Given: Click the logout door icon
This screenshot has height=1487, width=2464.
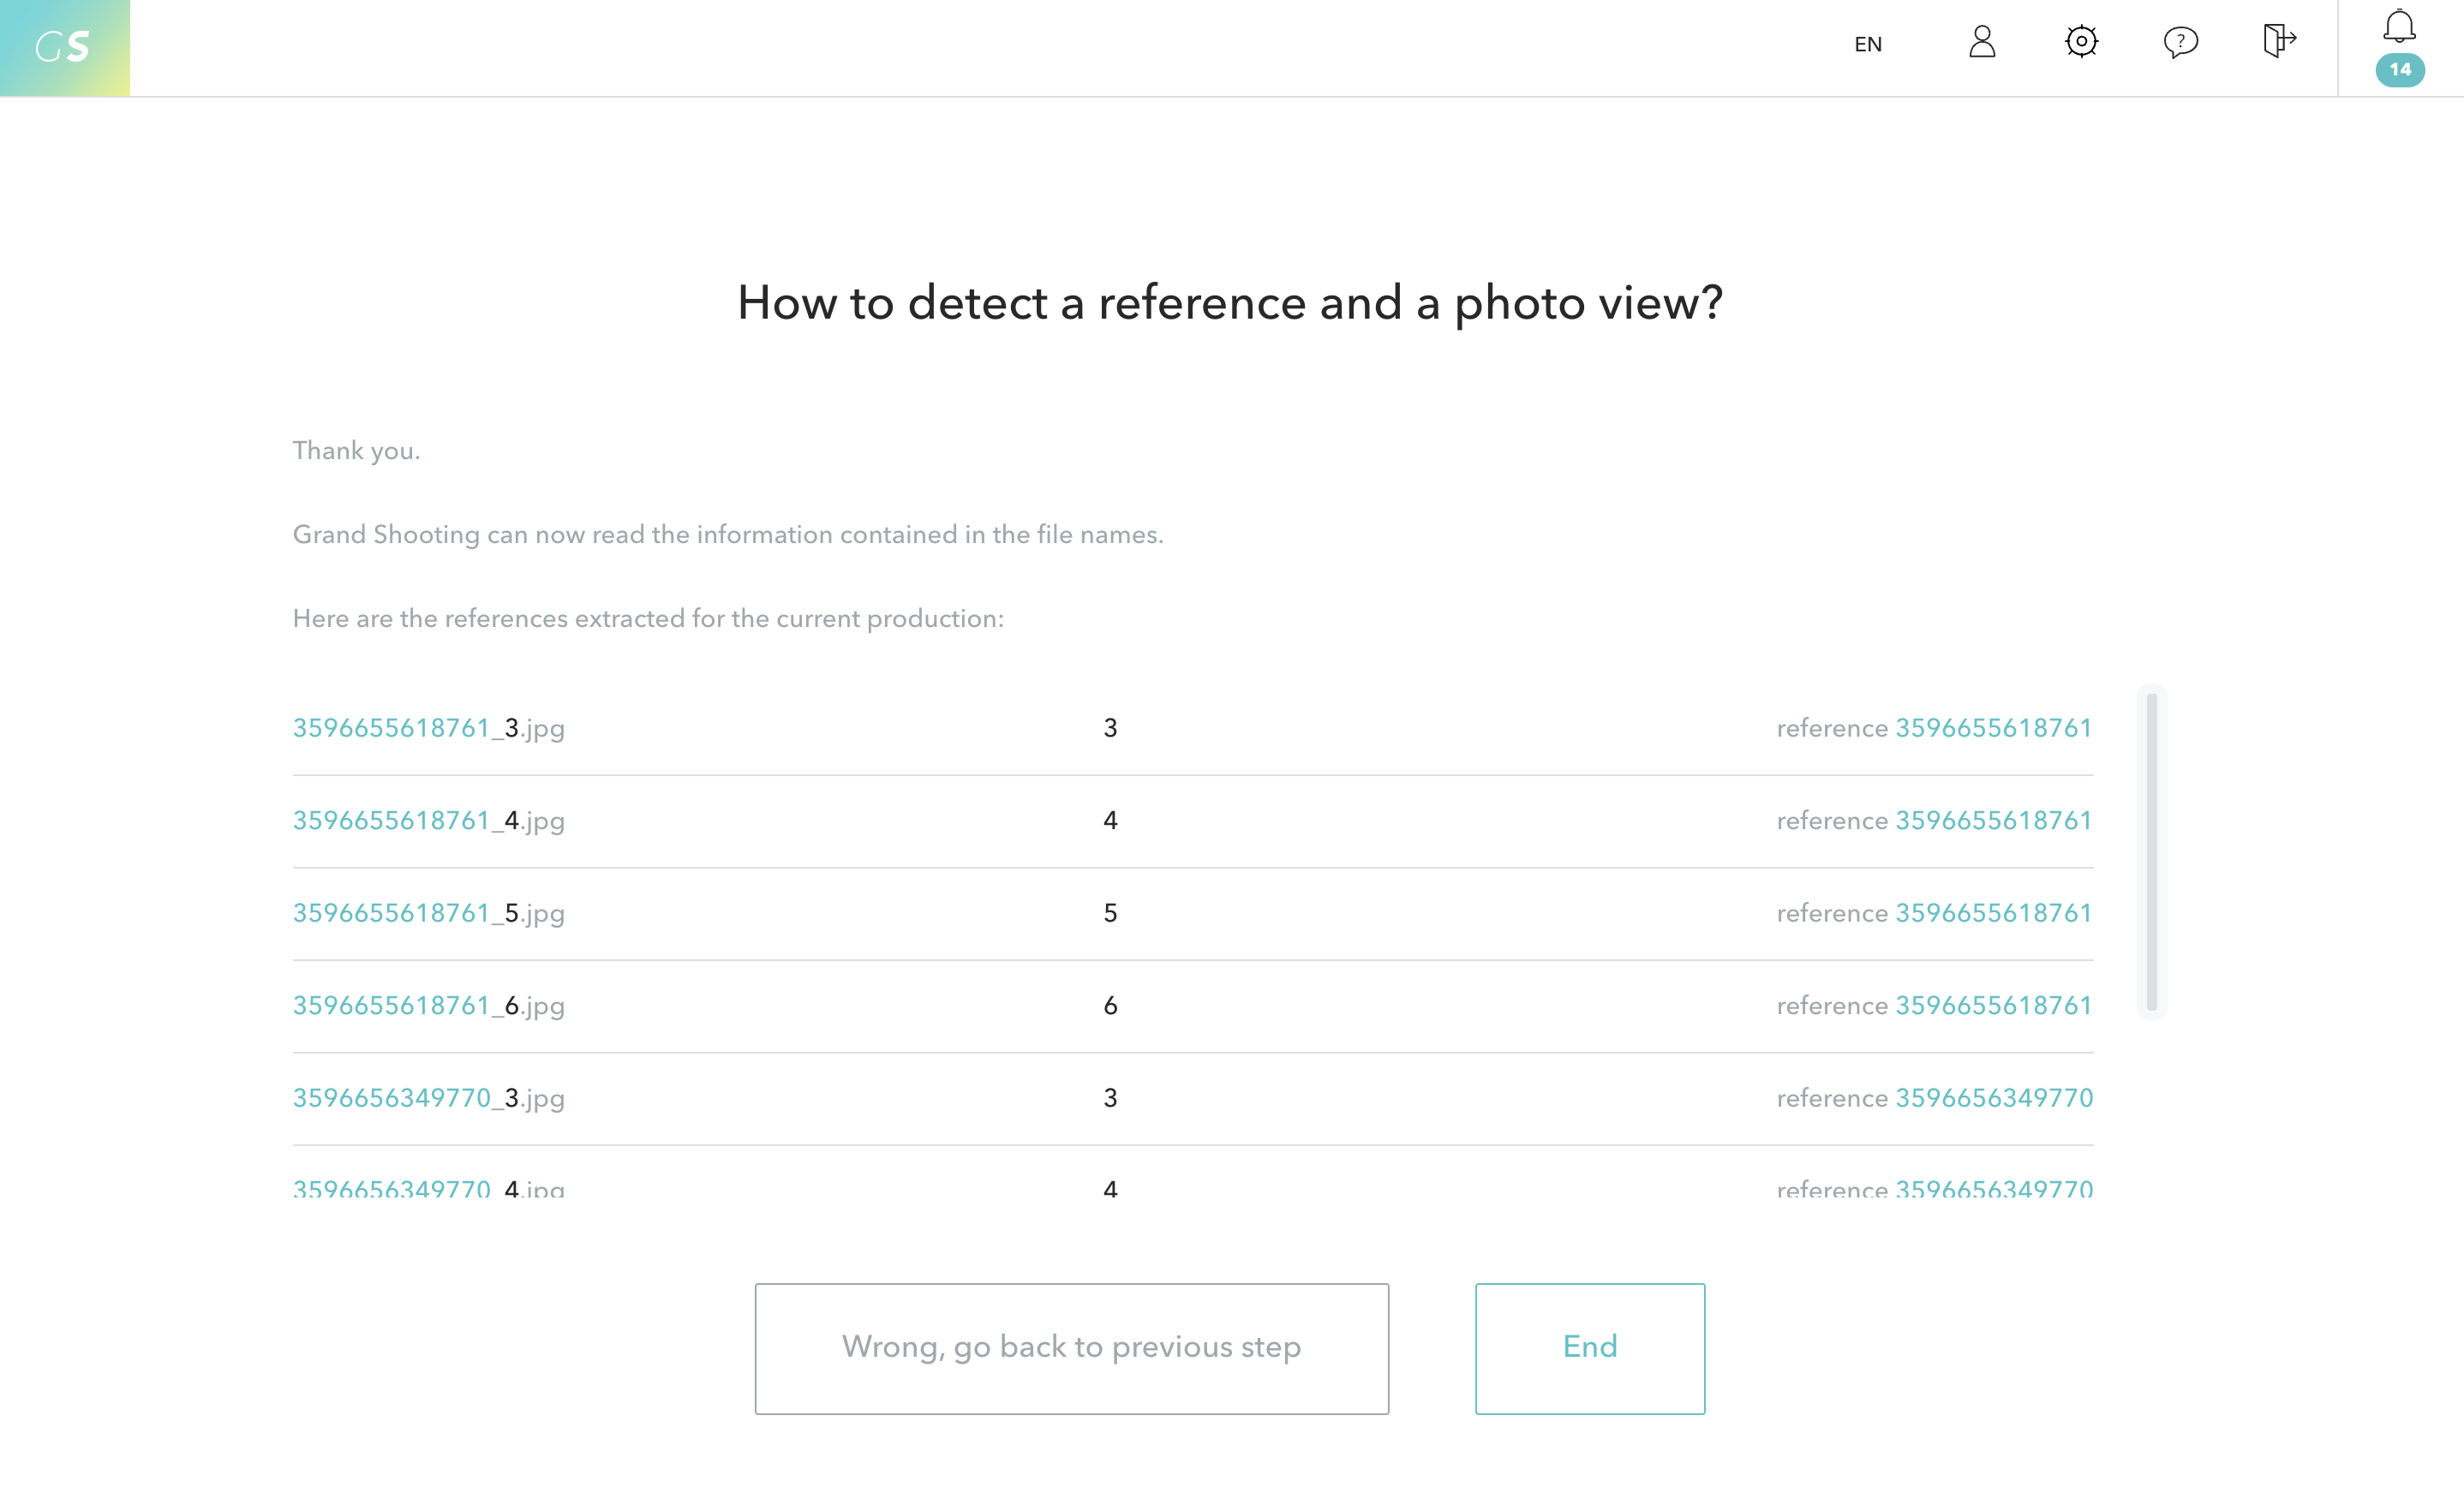Looking at the screenshot, I should 2278,41.
